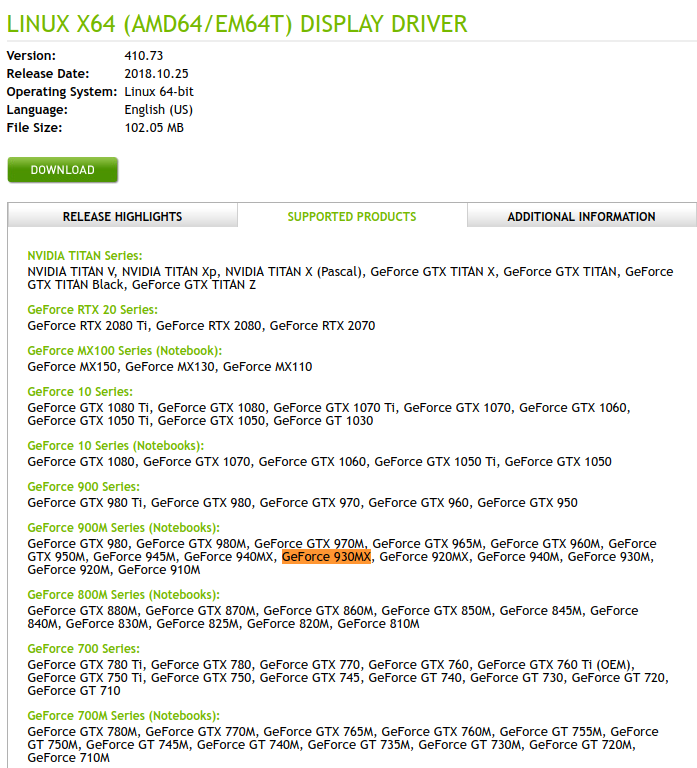Click the green DOWNLOAD button
This screenshot has height=768, width=697.
click(x=62, y=170)
